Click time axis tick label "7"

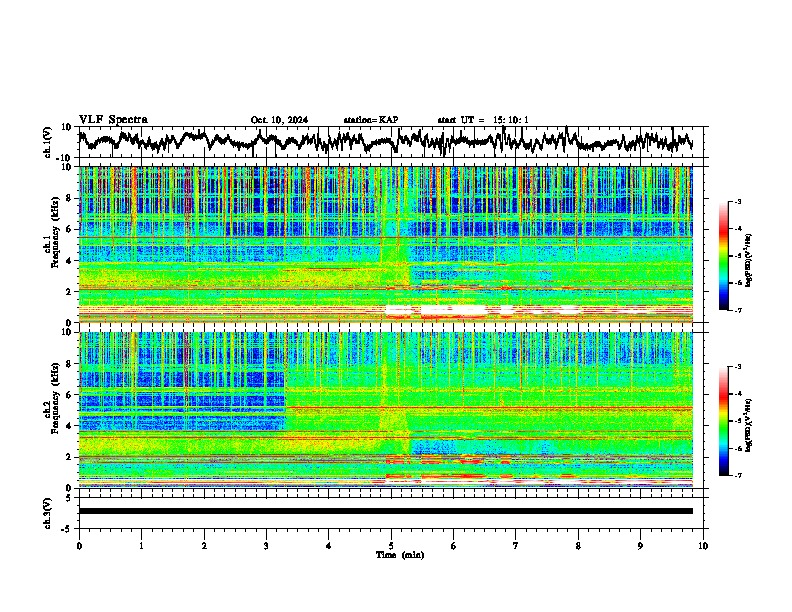point(516,546)
